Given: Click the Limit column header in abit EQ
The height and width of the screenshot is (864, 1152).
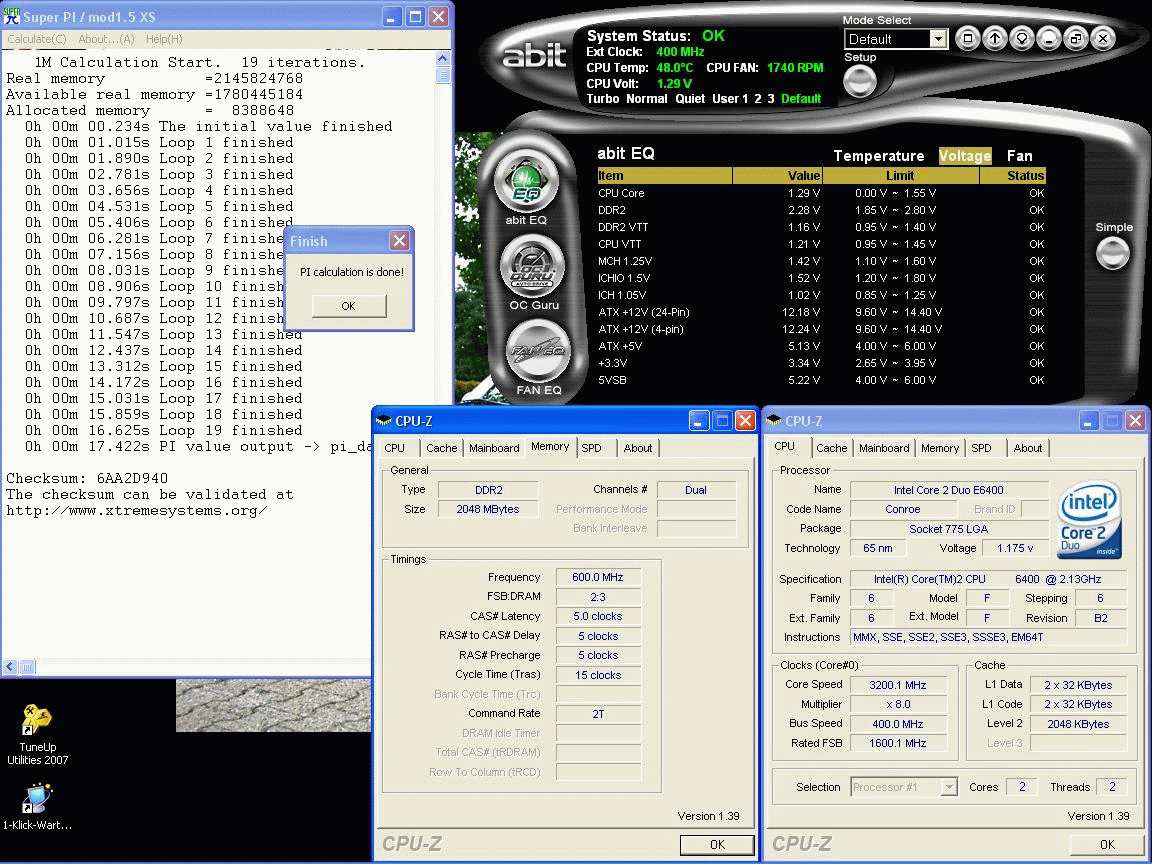Looking at the screenshot, I should click(900, 176).
